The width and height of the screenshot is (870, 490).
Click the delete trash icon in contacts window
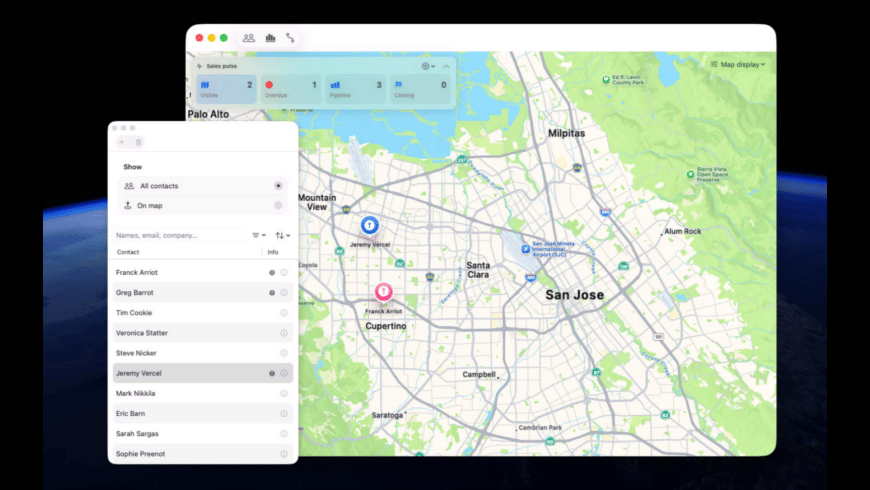138,142
